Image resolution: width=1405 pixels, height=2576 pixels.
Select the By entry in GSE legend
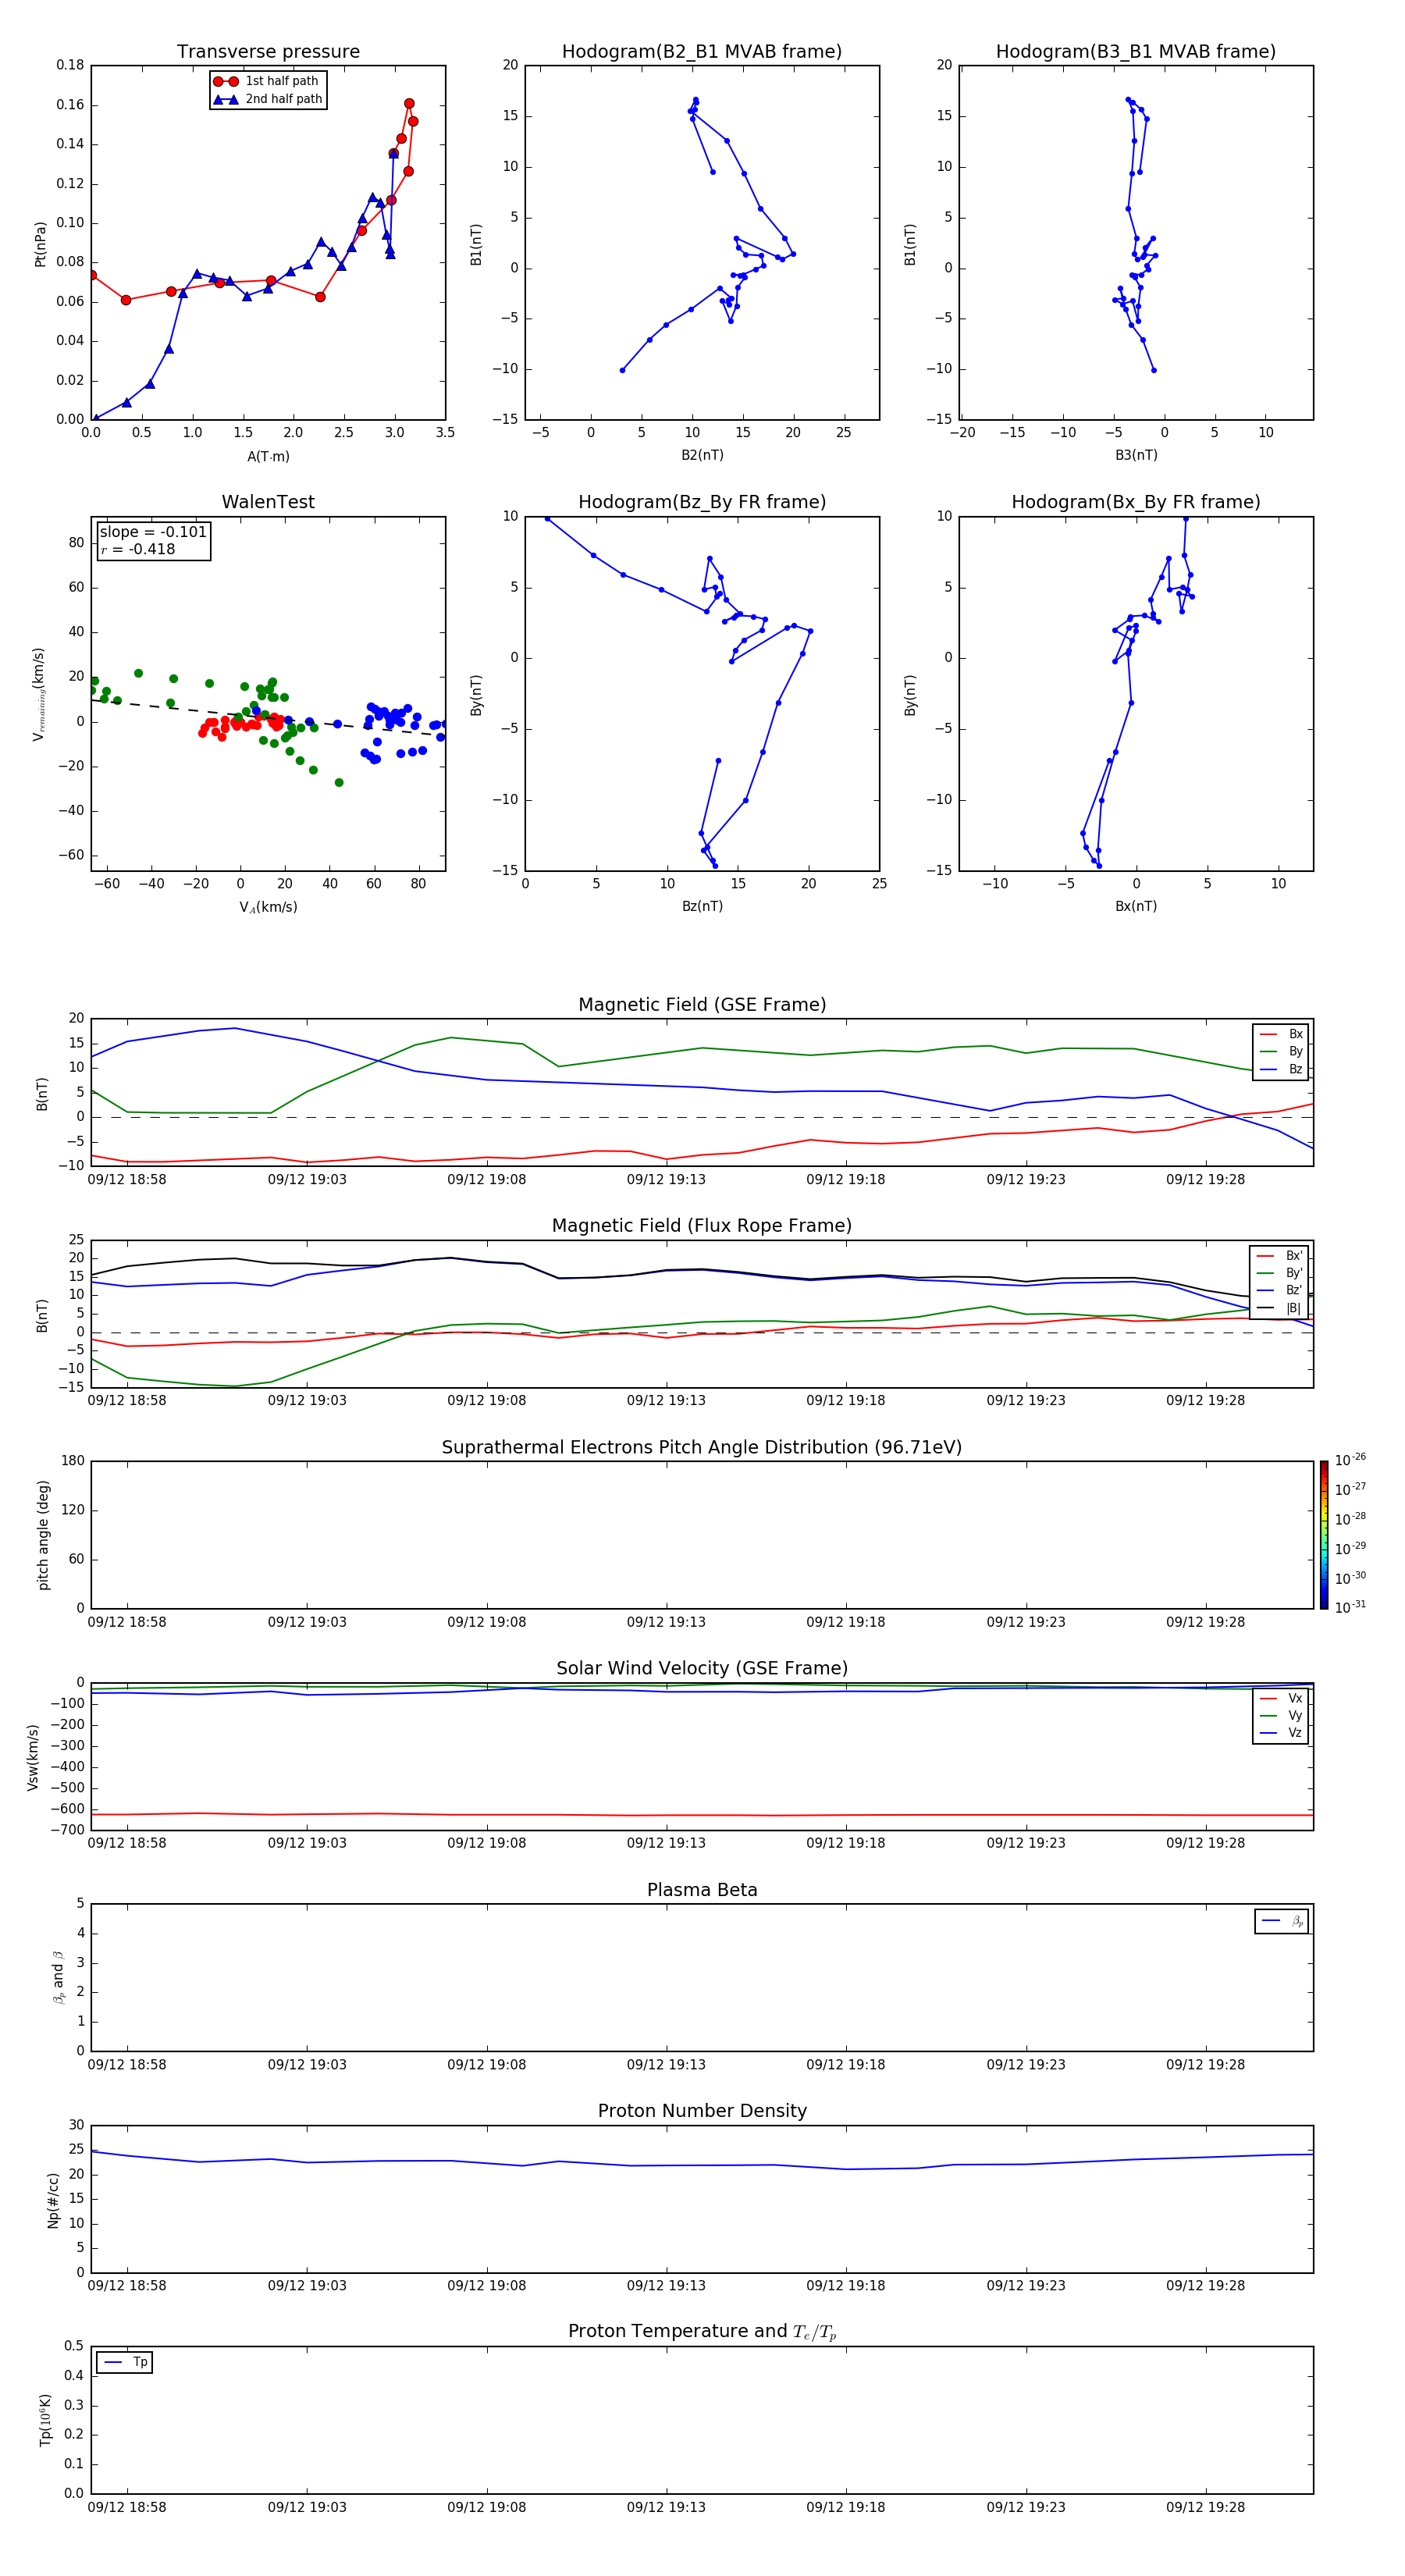tap(1281, 1051)
